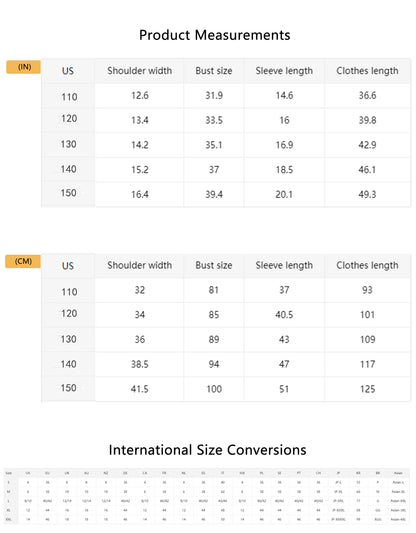This screenshot has height=533, width=416.
Task: Select size 130 row in centimeters table
Action: [x=226, y=339]
